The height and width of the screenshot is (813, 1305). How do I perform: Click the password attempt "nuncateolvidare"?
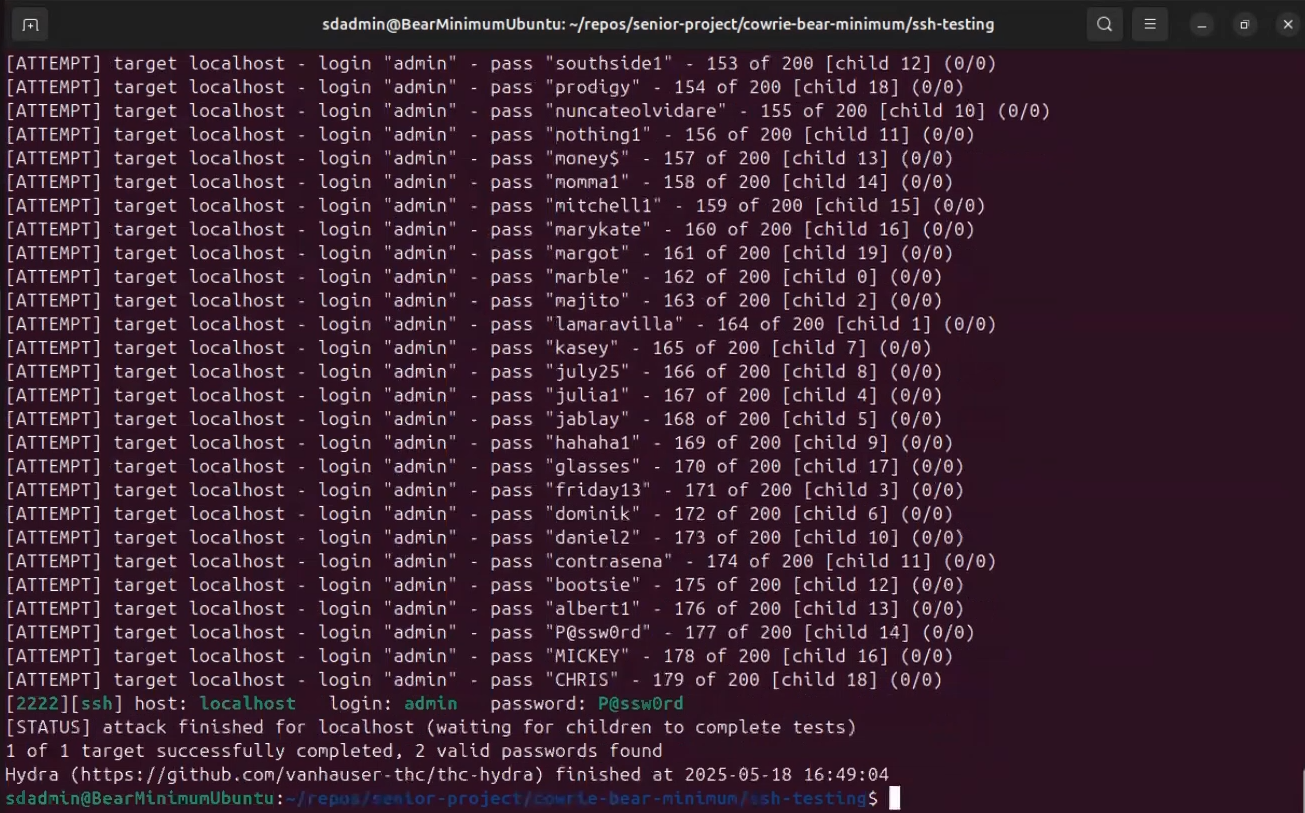636,111
